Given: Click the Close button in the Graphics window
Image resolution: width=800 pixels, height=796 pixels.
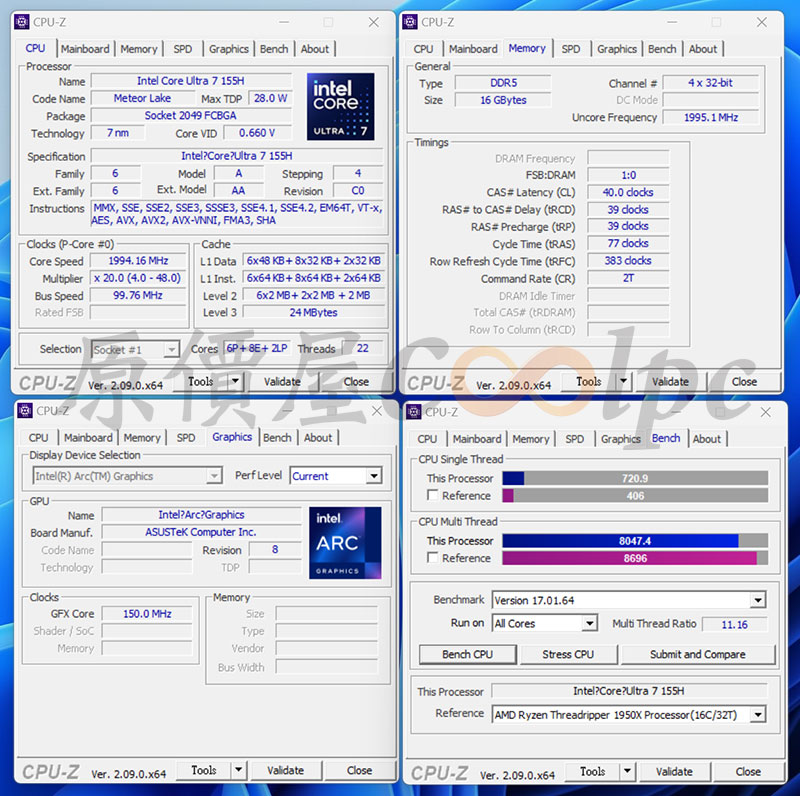Looking at the screenshot, I should (359, 770).
